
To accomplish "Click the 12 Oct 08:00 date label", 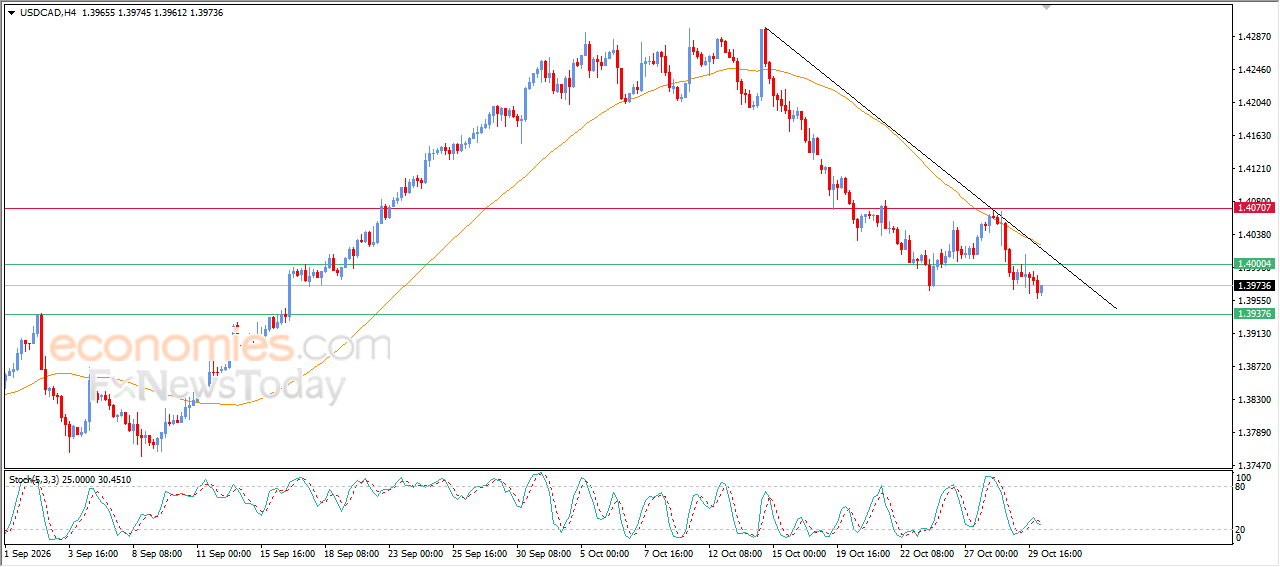I will 735,553.
